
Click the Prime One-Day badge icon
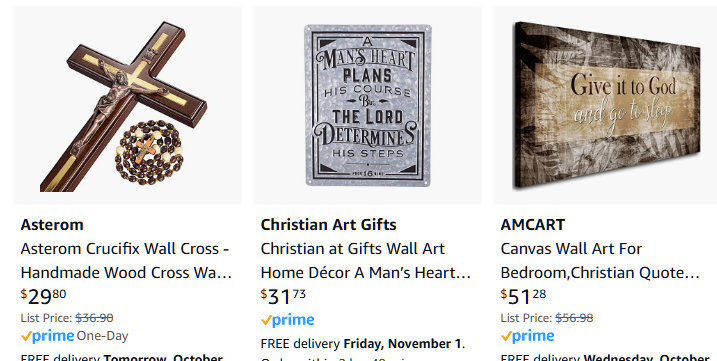48,336
